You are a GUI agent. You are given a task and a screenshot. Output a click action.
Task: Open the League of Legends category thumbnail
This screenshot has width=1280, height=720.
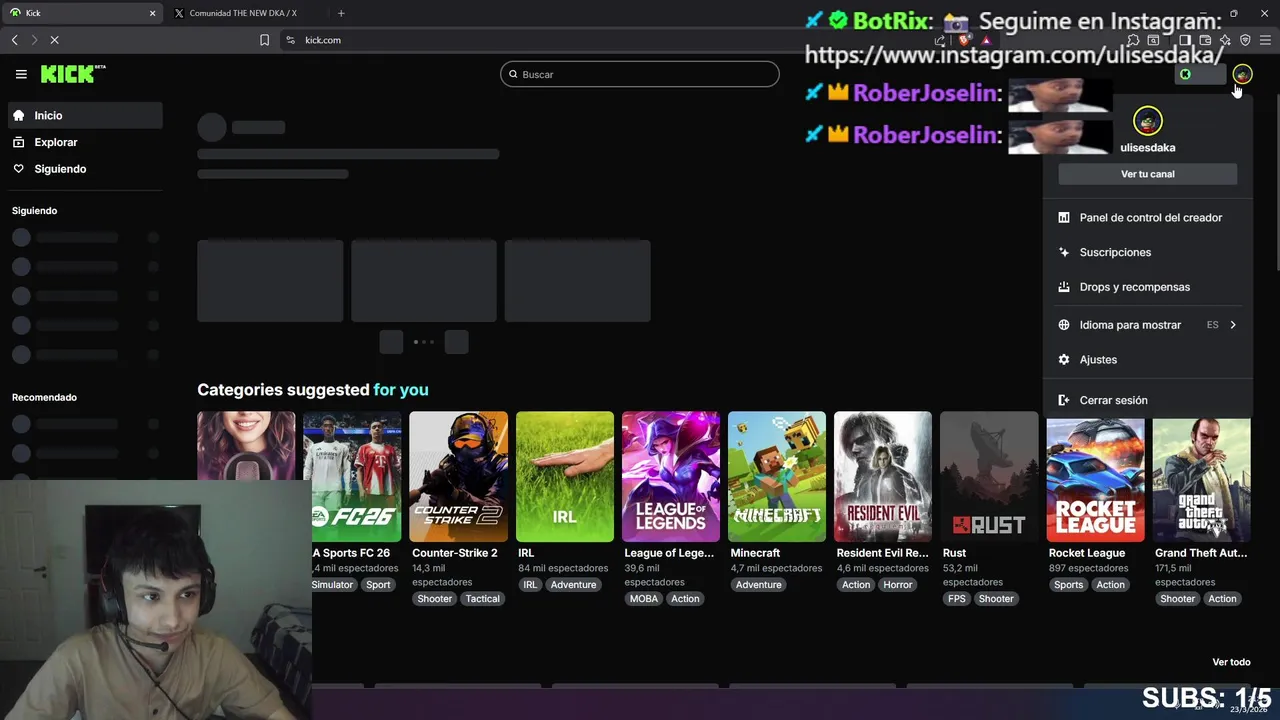671,477
